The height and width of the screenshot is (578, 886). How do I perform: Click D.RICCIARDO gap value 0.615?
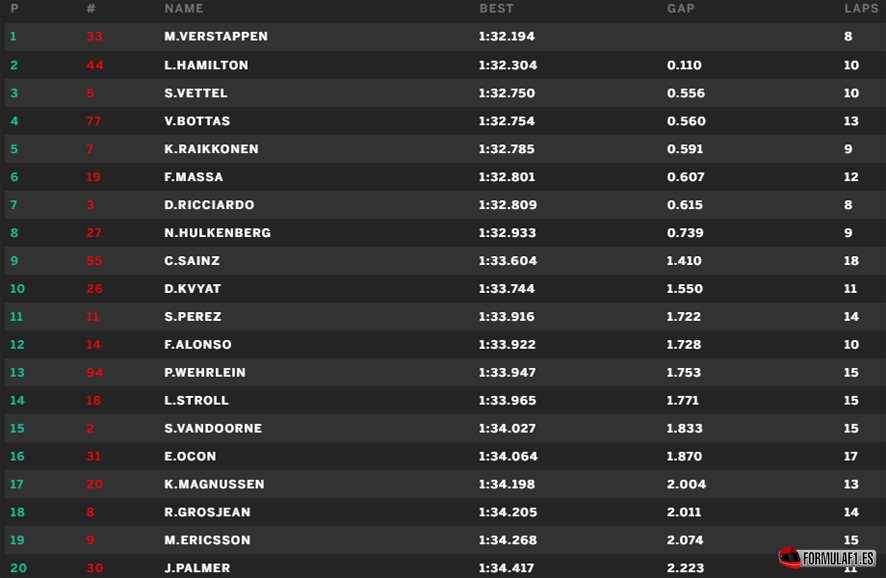tap(685, 205)
